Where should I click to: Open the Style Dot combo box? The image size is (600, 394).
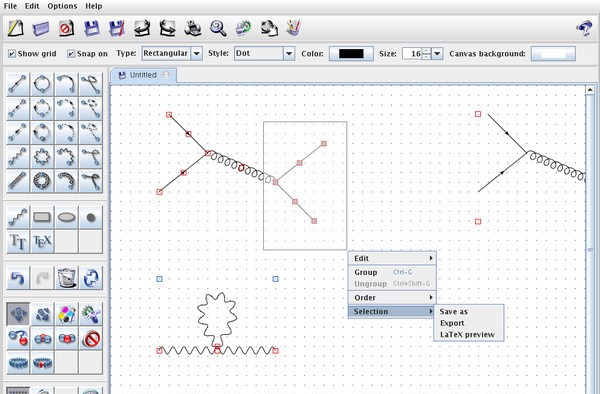[264, 54]
